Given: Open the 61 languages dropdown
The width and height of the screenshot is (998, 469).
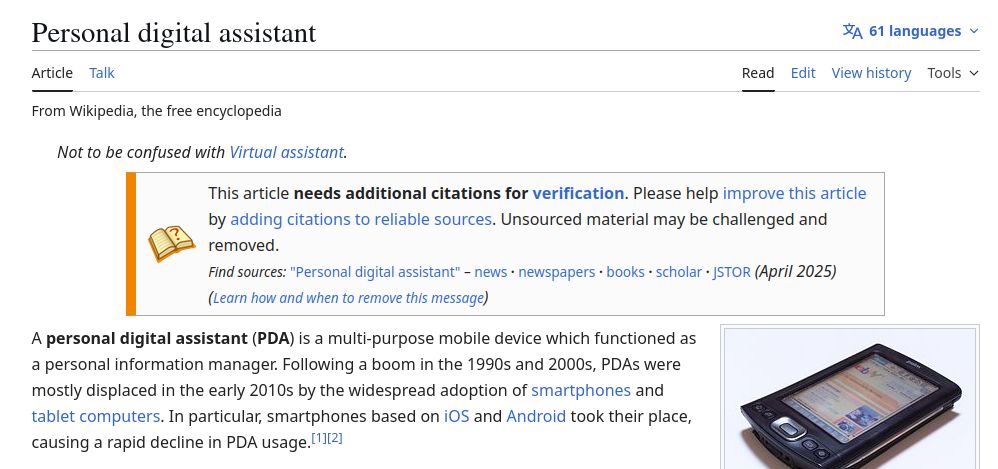Looking at the screenshot, I should pos(911,31).
